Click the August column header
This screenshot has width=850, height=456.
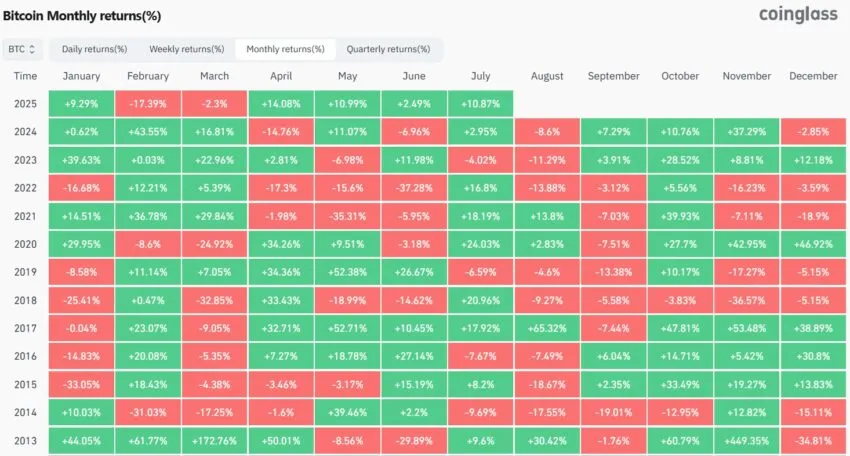pos(547,76)
